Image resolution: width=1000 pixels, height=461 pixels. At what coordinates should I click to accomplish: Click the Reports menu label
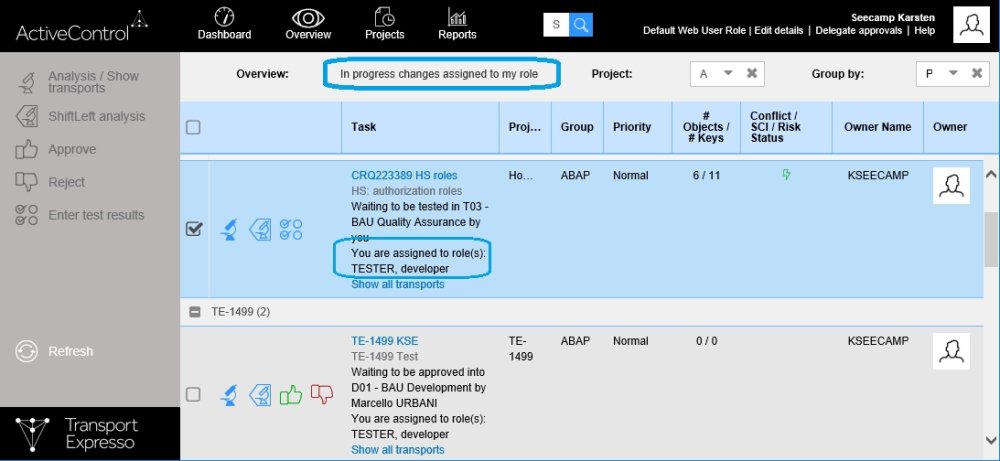point(457,34)
